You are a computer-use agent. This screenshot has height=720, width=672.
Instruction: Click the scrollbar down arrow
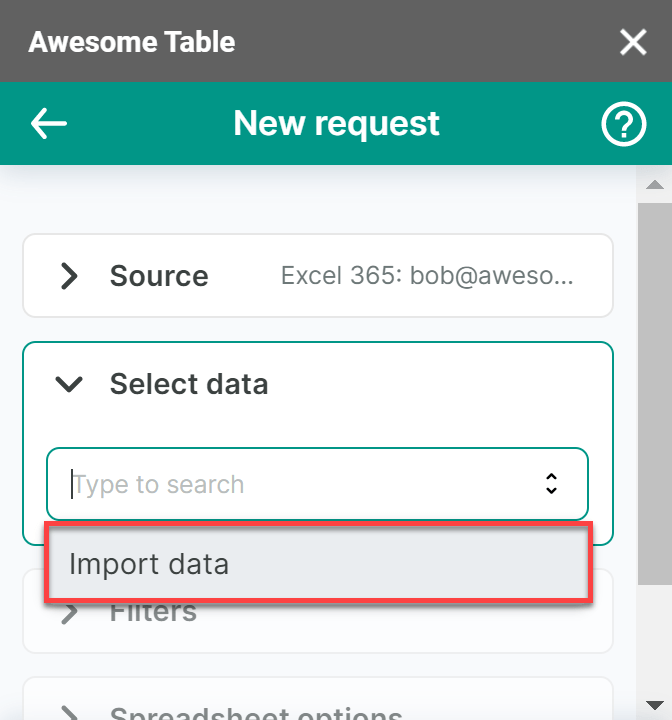pos(655,704)
